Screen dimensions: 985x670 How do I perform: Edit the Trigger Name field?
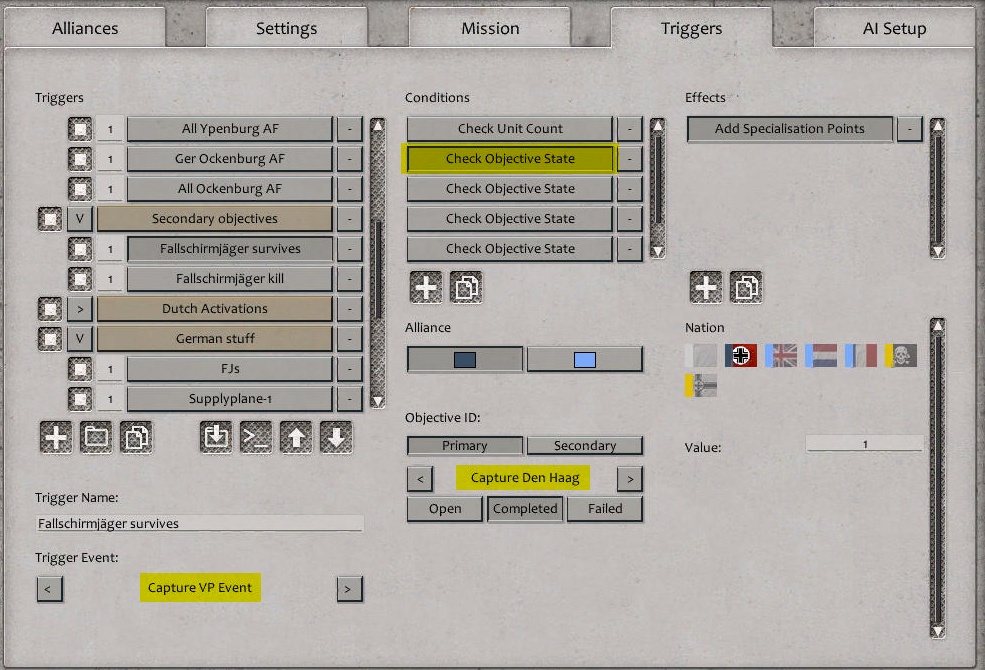coord(200,523)
